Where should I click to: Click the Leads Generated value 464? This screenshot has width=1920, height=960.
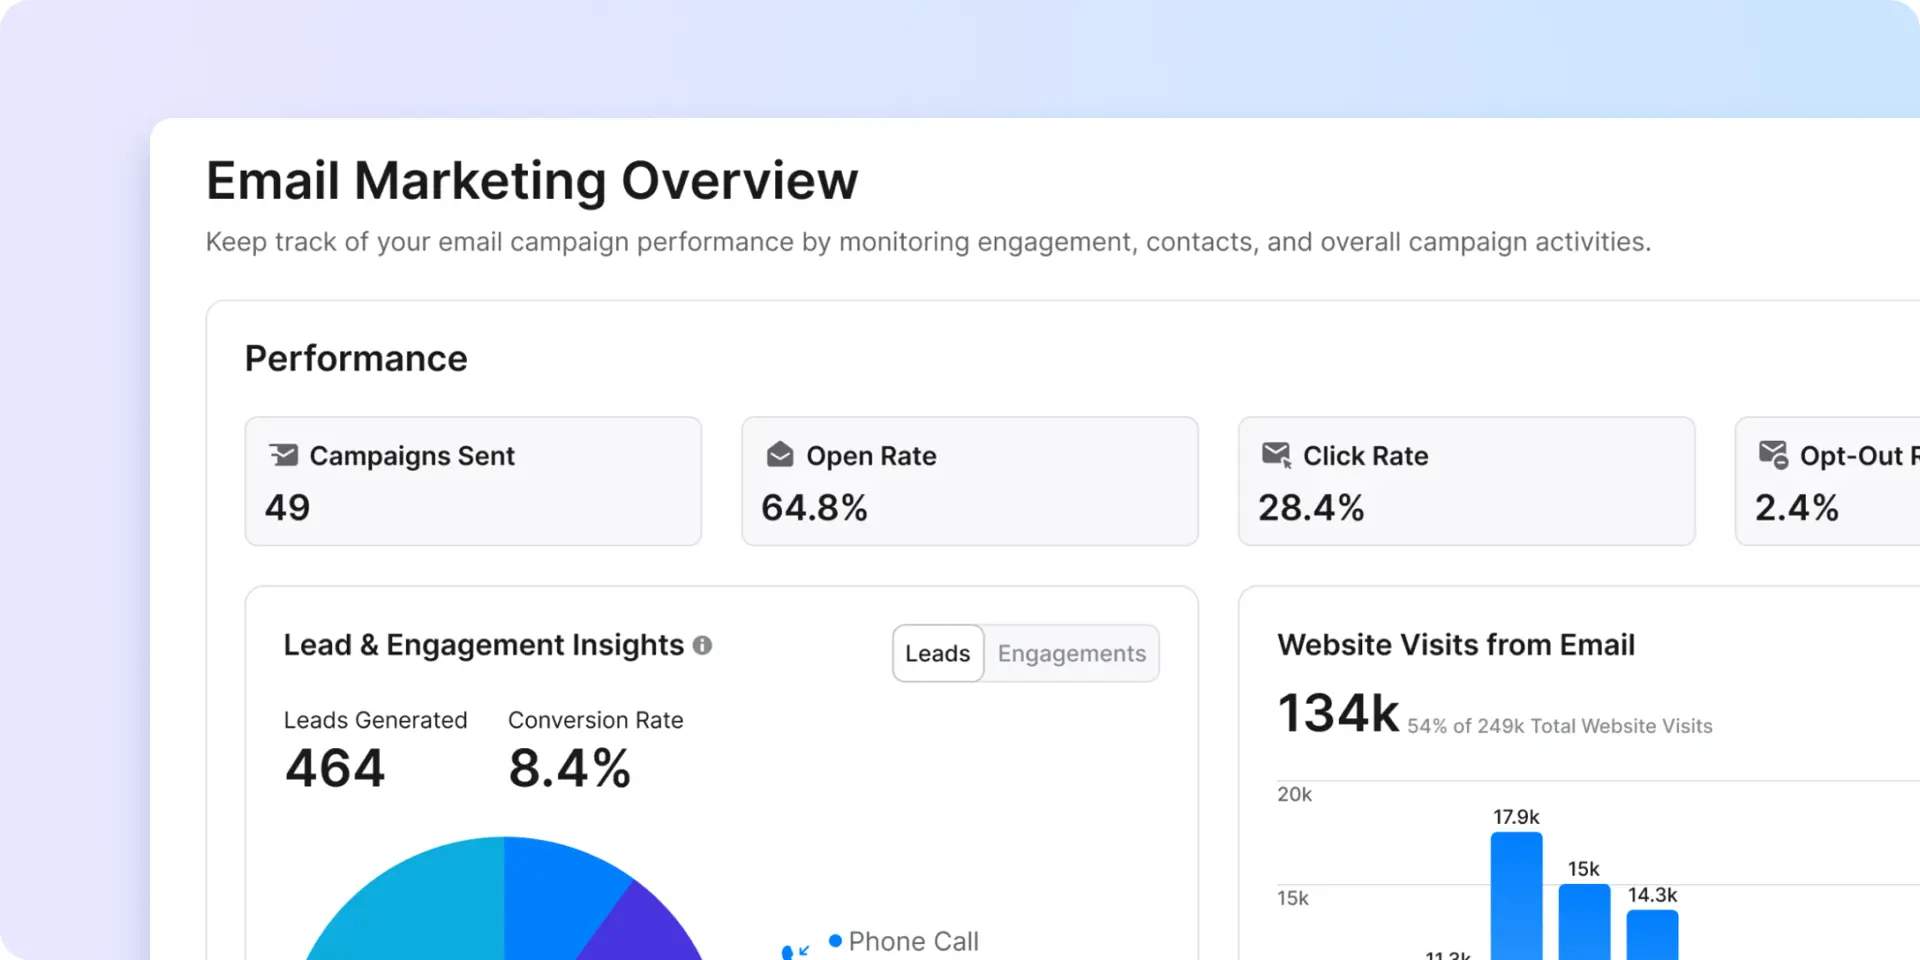click(x=335, y=768)
